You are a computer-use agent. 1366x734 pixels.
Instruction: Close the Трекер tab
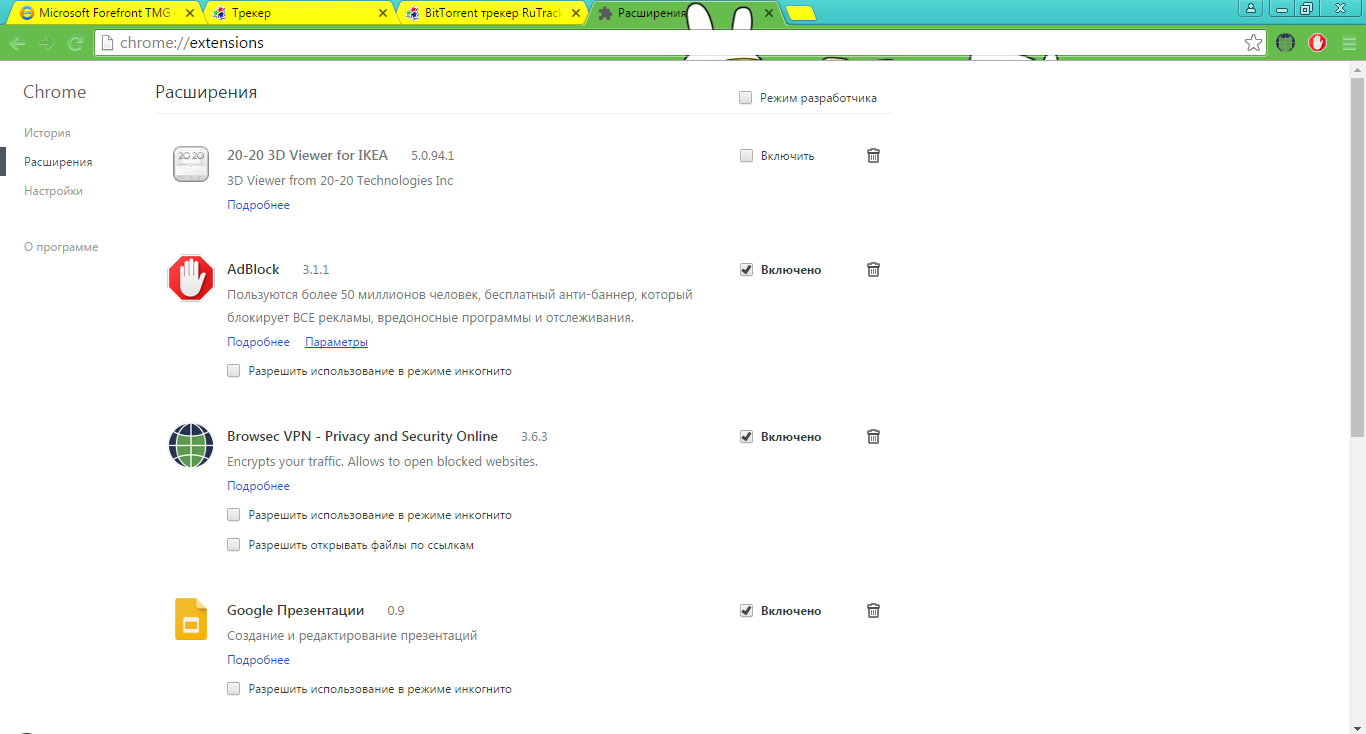point(383,14)
